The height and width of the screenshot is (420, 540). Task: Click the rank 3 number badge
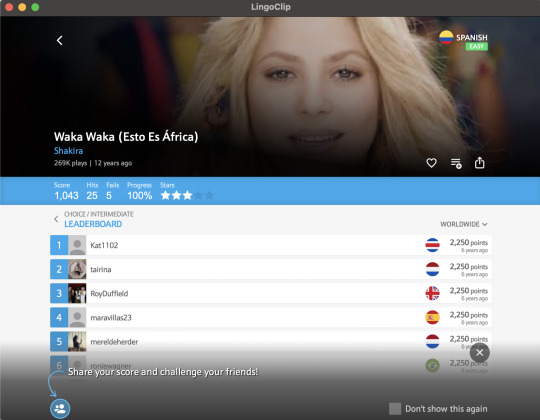point(59,293)
